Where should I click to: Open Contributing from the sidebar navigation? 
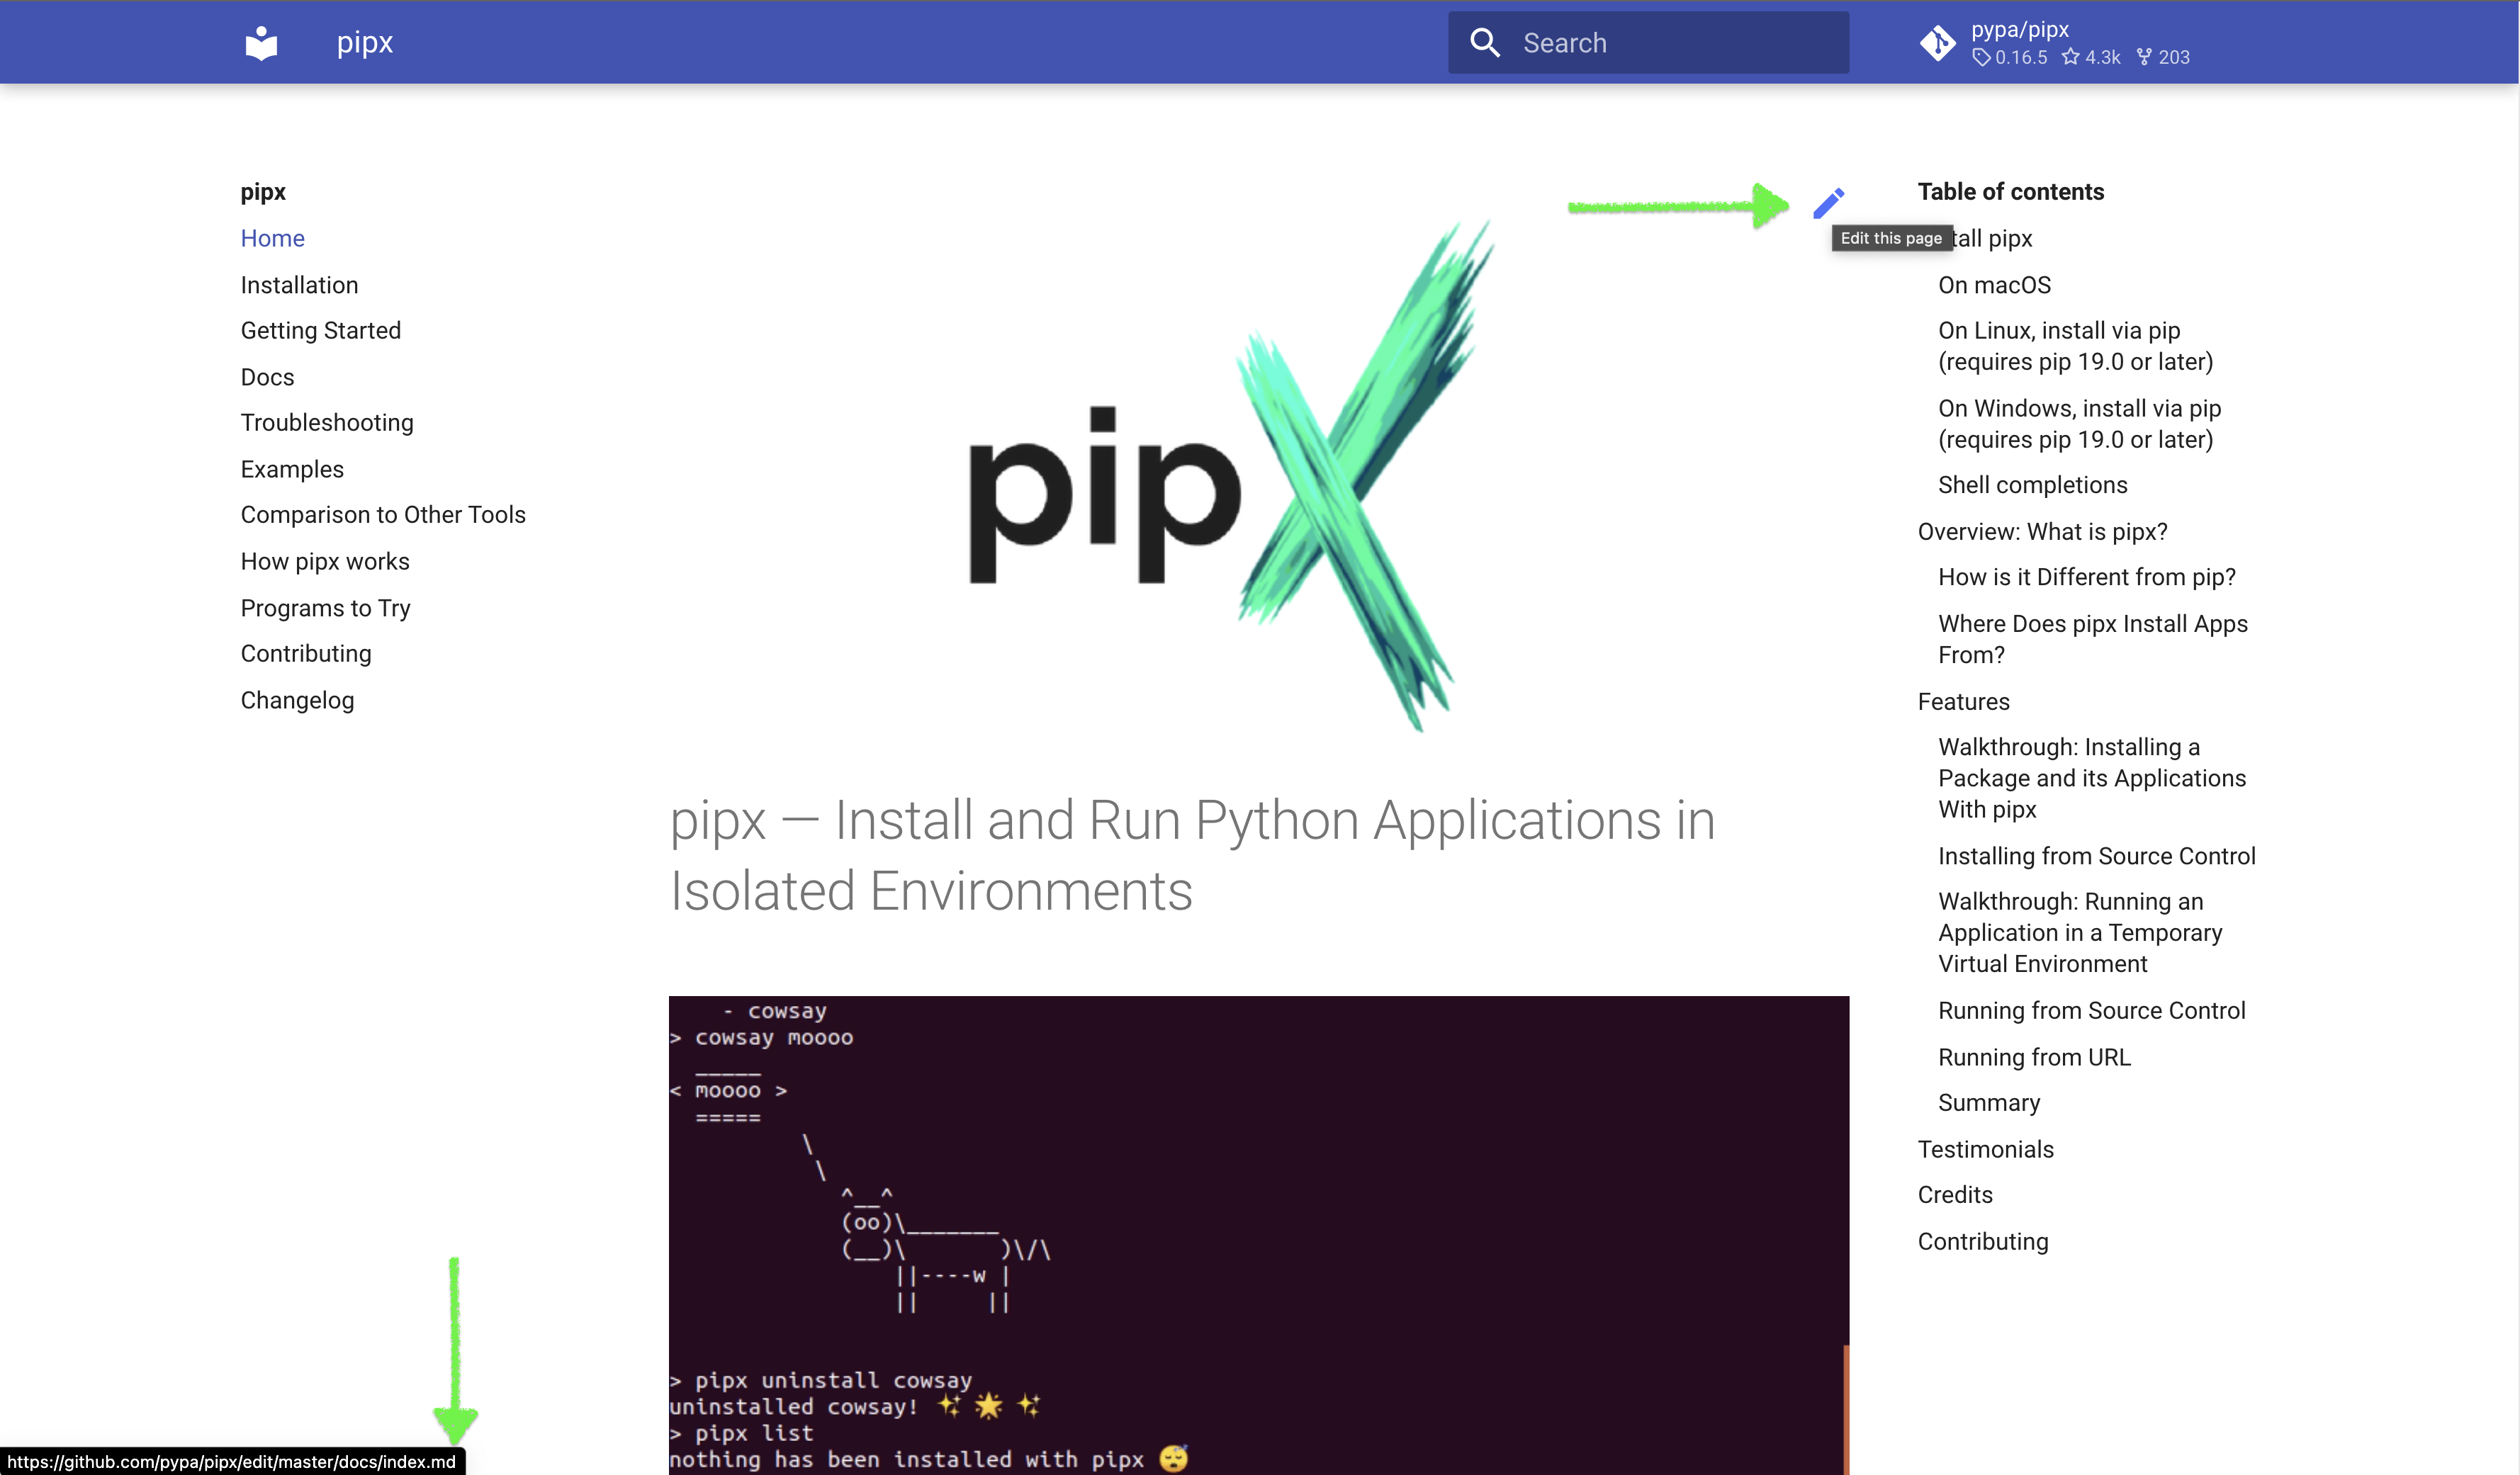[x=305, y=653]
